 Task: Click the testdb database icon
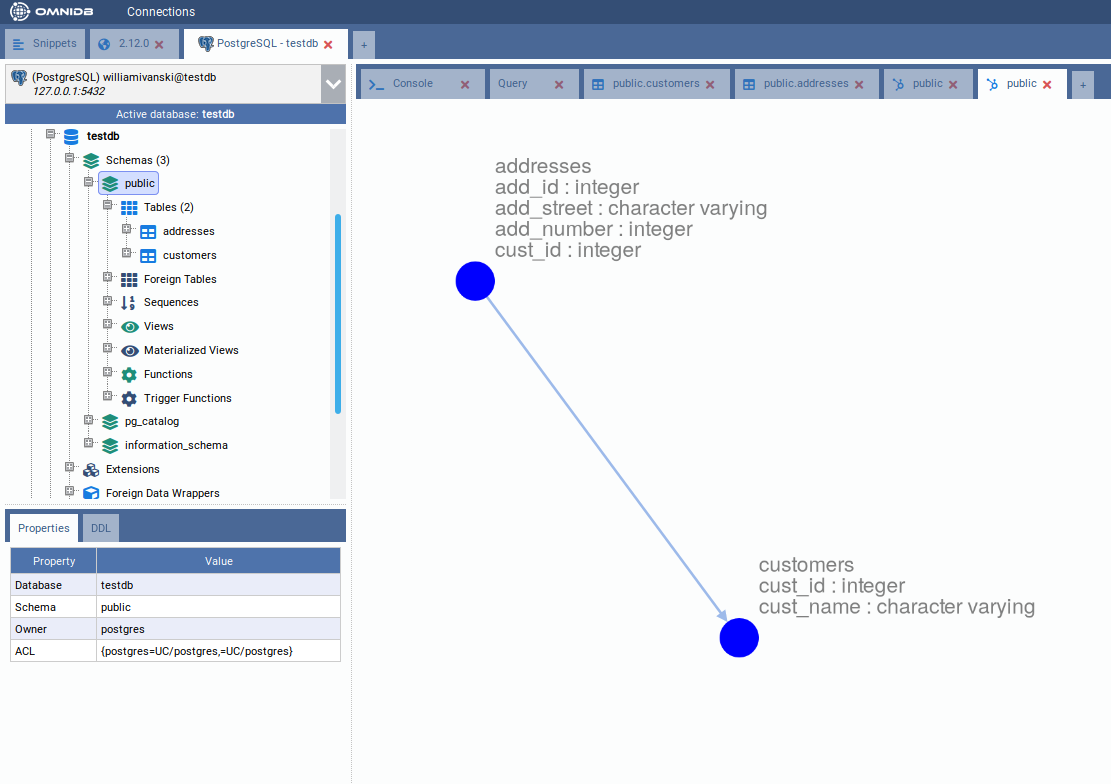[71, 137]
